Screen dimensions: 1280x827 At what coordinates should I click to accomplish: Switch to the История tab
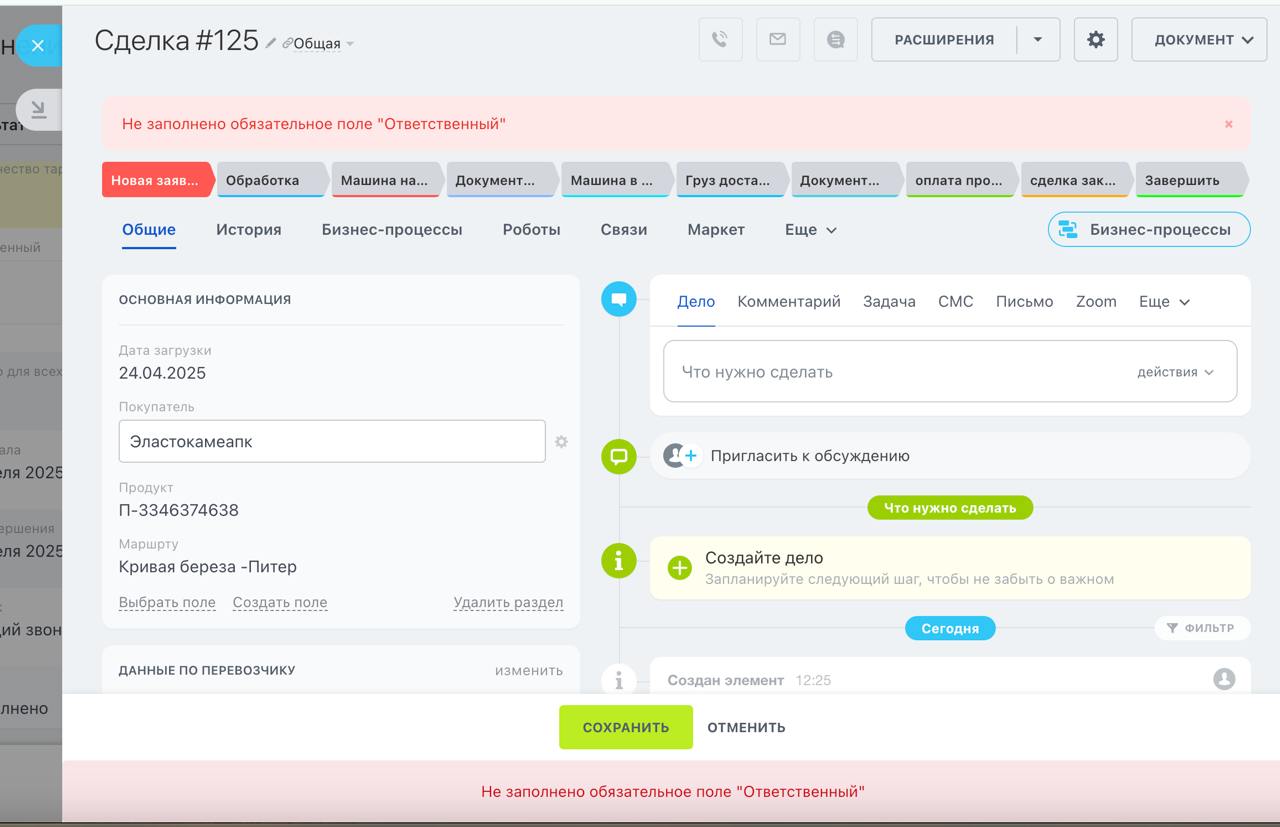[x=249, y=230]
